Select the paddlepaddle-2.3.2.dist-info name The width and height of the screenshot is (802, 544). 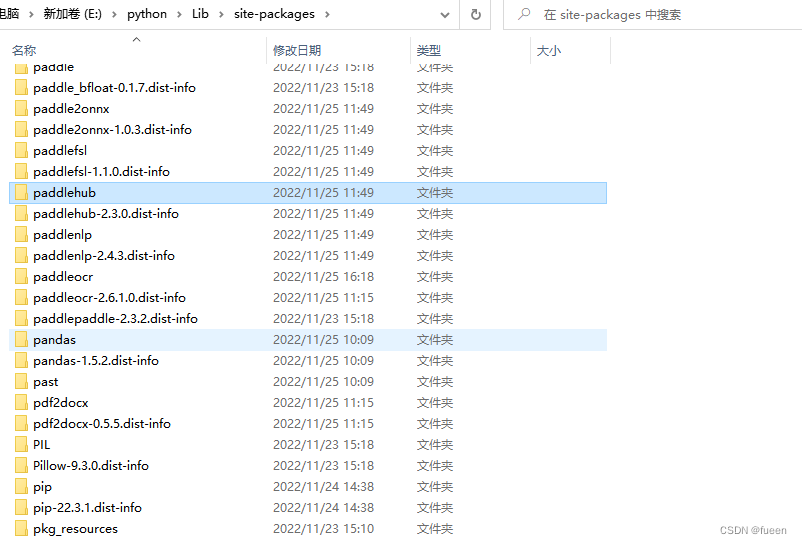pos(115,319)
